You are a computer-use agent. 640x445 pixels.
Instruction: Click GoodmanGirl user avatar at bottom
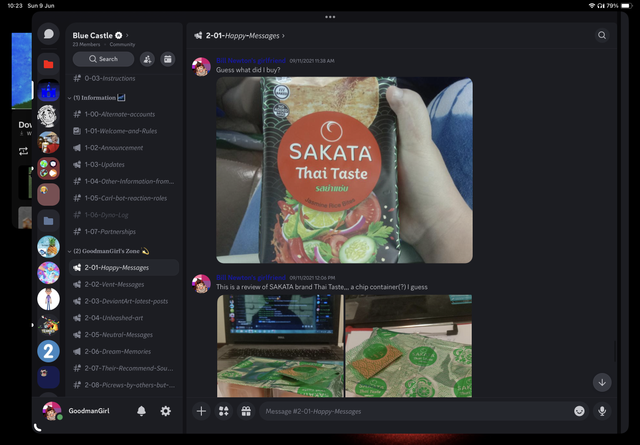[52, 411]
